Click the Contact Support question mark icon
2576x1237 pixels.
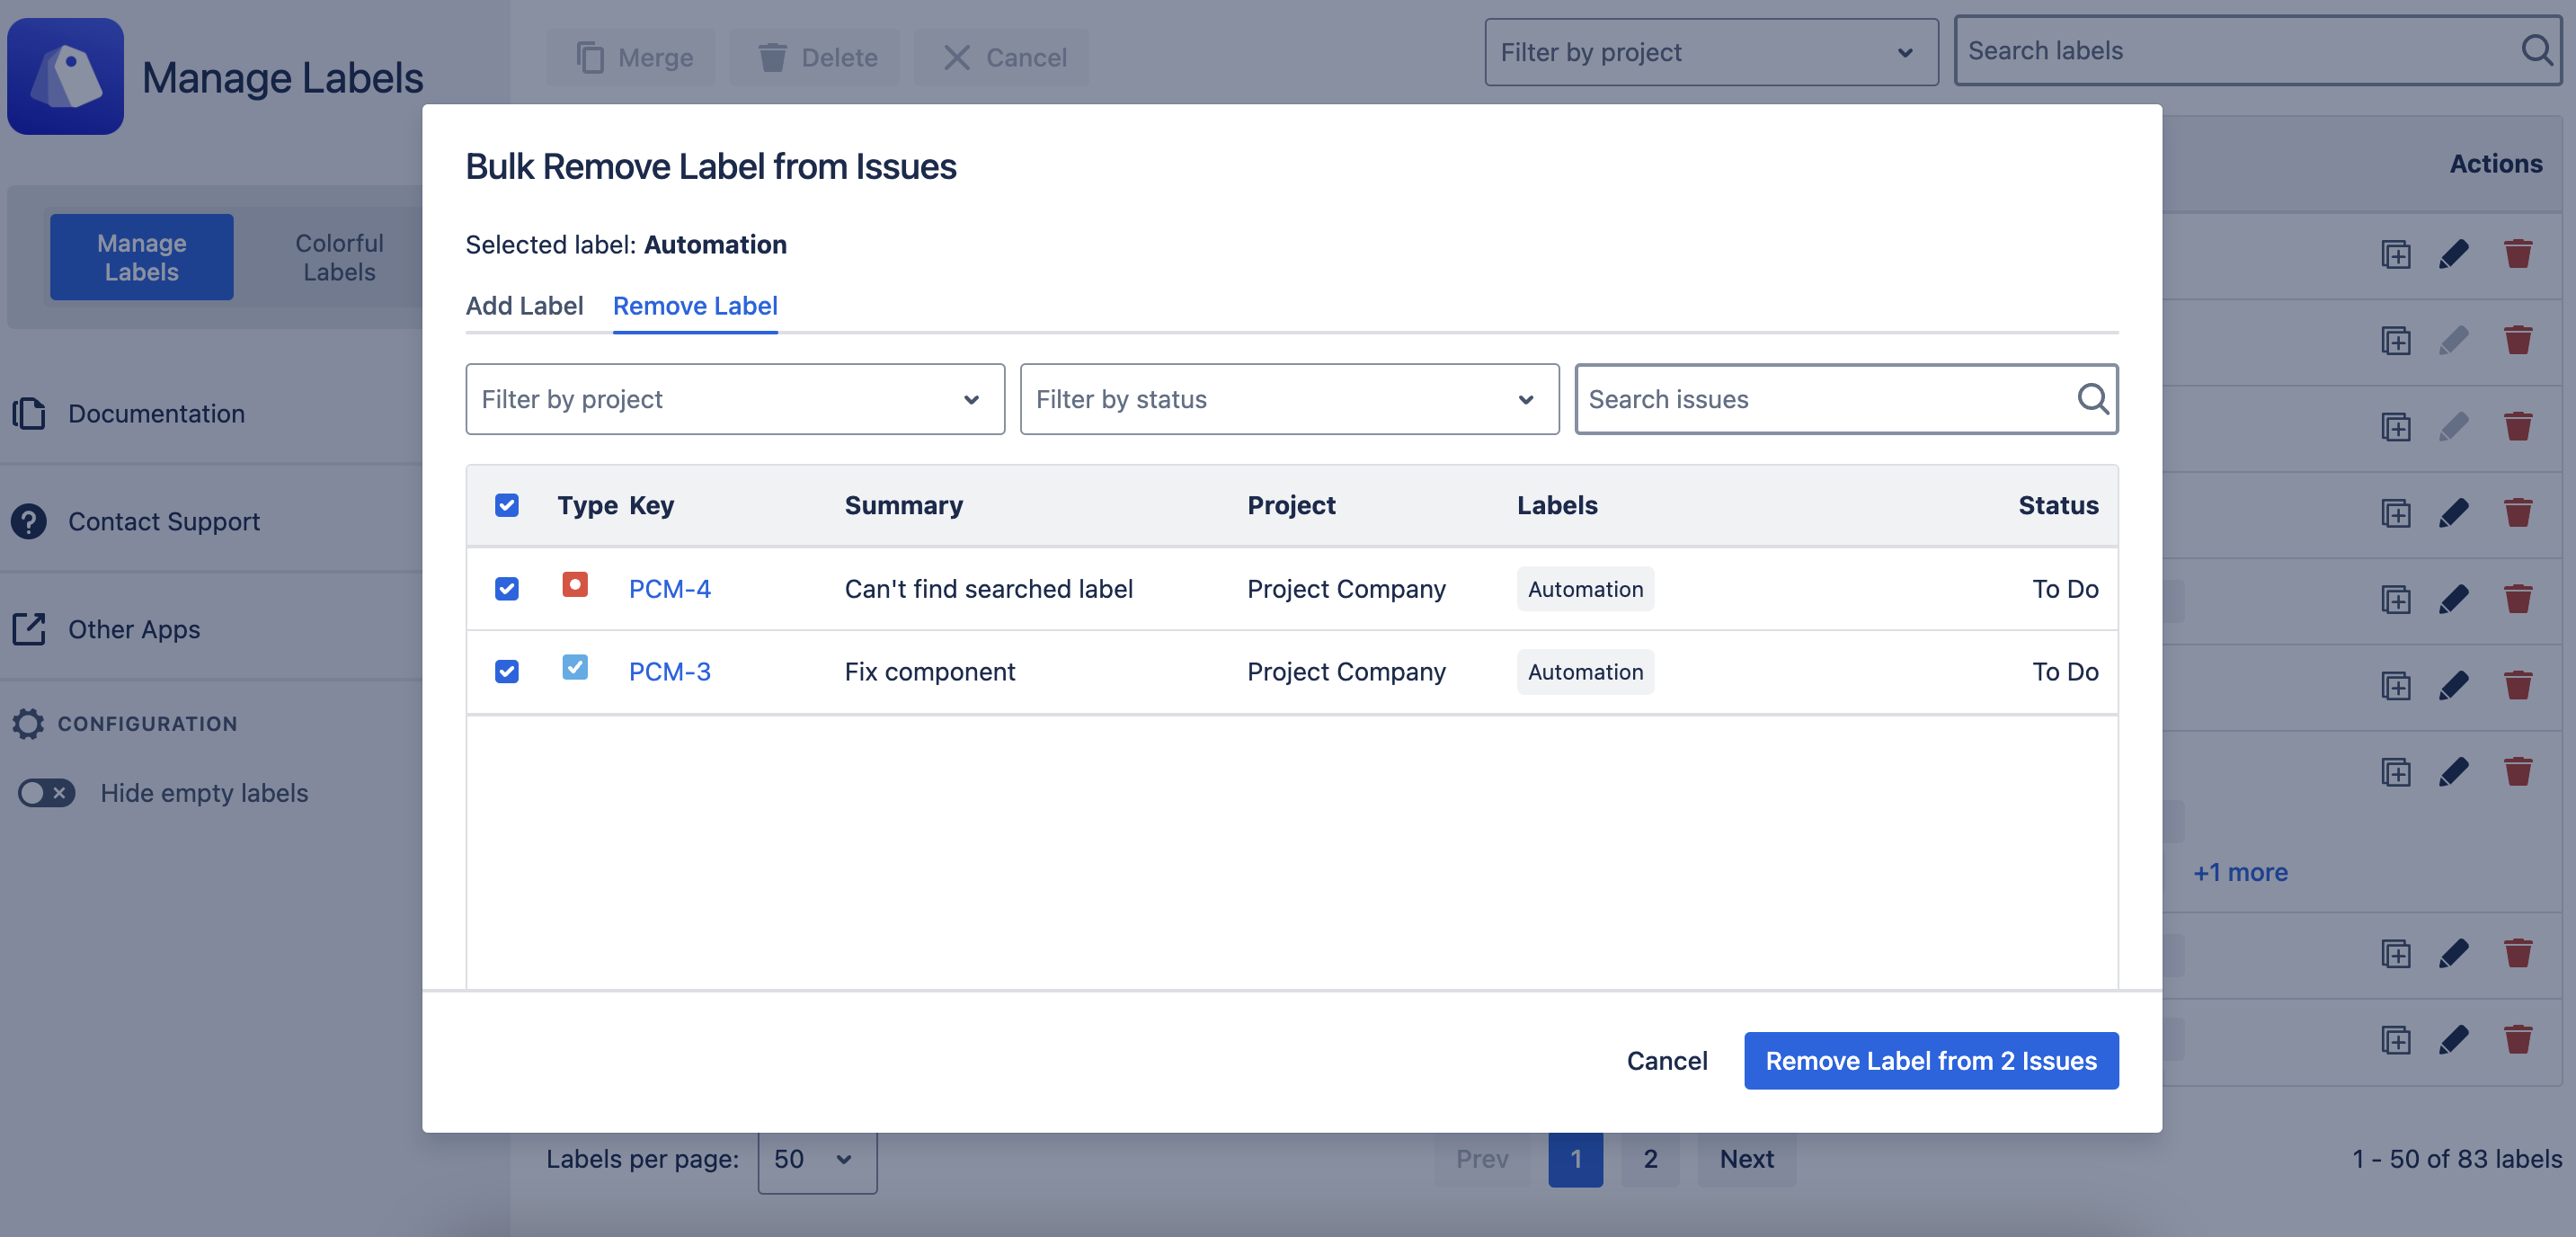(29, 521)
